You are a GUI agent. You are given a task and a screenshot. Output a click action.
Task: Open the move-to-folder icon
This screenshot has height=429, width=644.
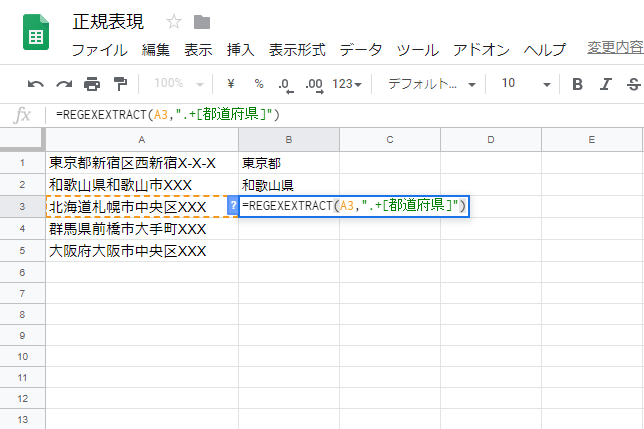tap(202, 22)
